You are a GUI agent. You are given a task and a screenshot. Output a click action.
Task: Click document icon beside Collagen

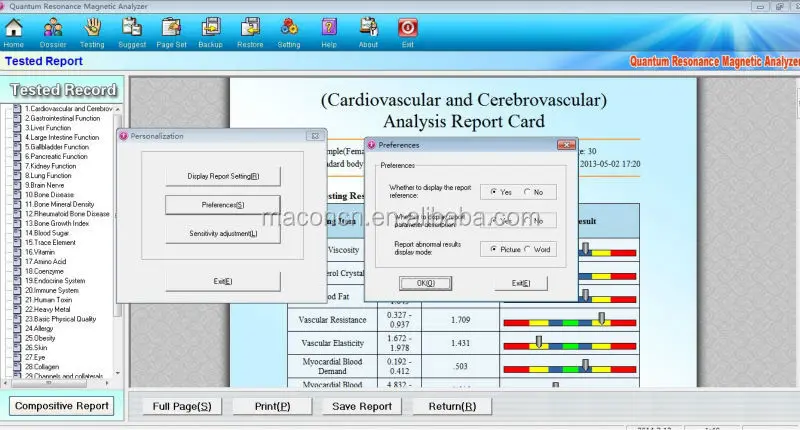pos(17,367)
